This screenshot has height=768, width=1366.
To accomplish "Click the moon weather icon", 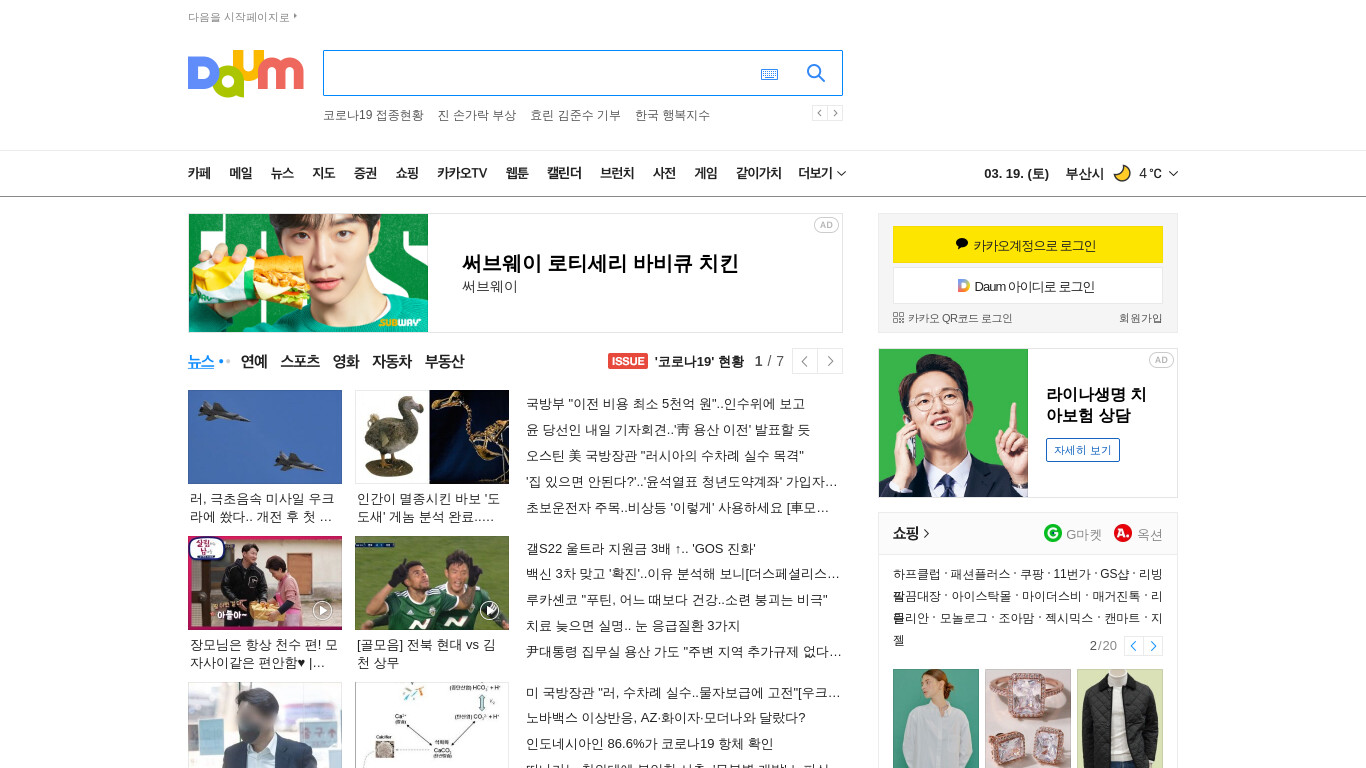I will (x=1122, y=173).
